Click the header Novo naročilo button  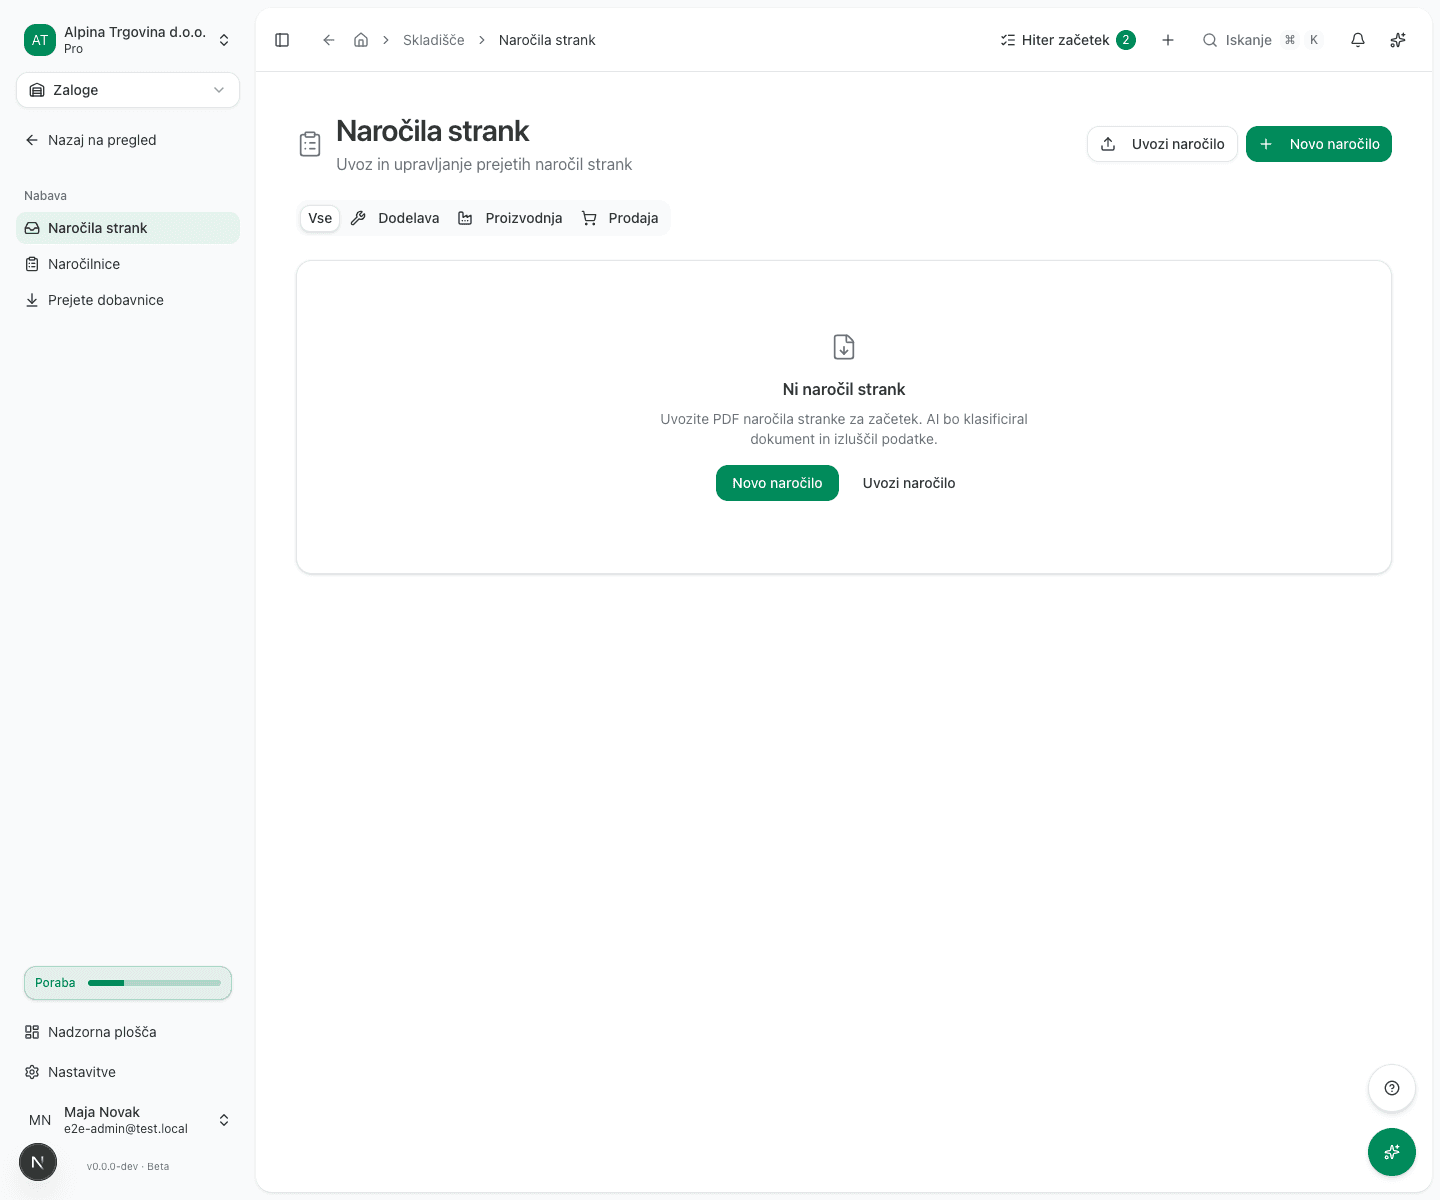click(1319, 144)
